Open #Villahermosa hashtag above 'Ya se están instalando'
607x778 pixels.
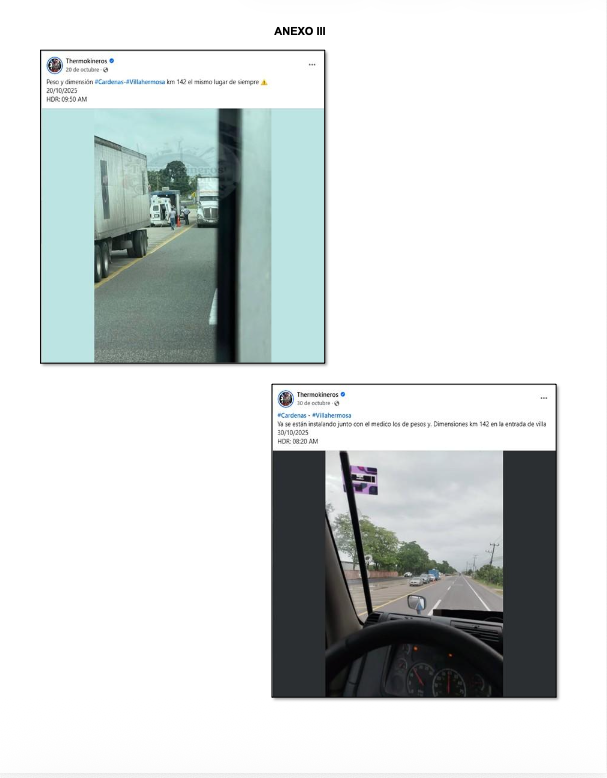point(332,415)
